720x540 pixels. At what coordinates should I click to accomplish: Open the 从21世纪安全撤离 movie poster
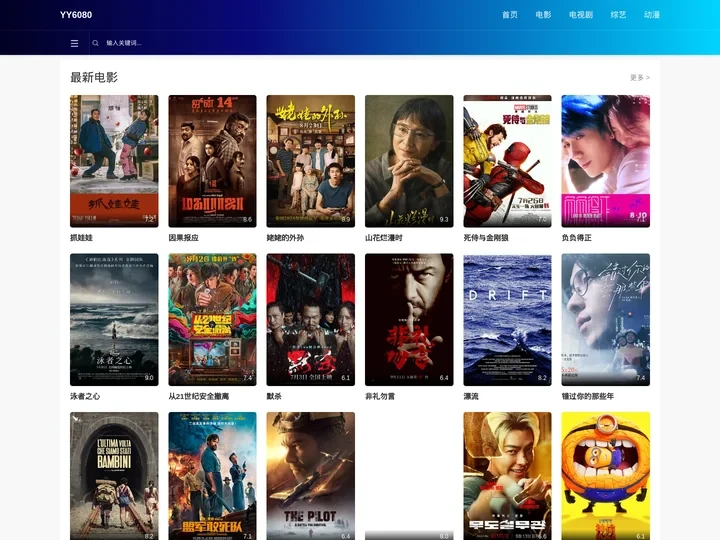coord(212,320)
